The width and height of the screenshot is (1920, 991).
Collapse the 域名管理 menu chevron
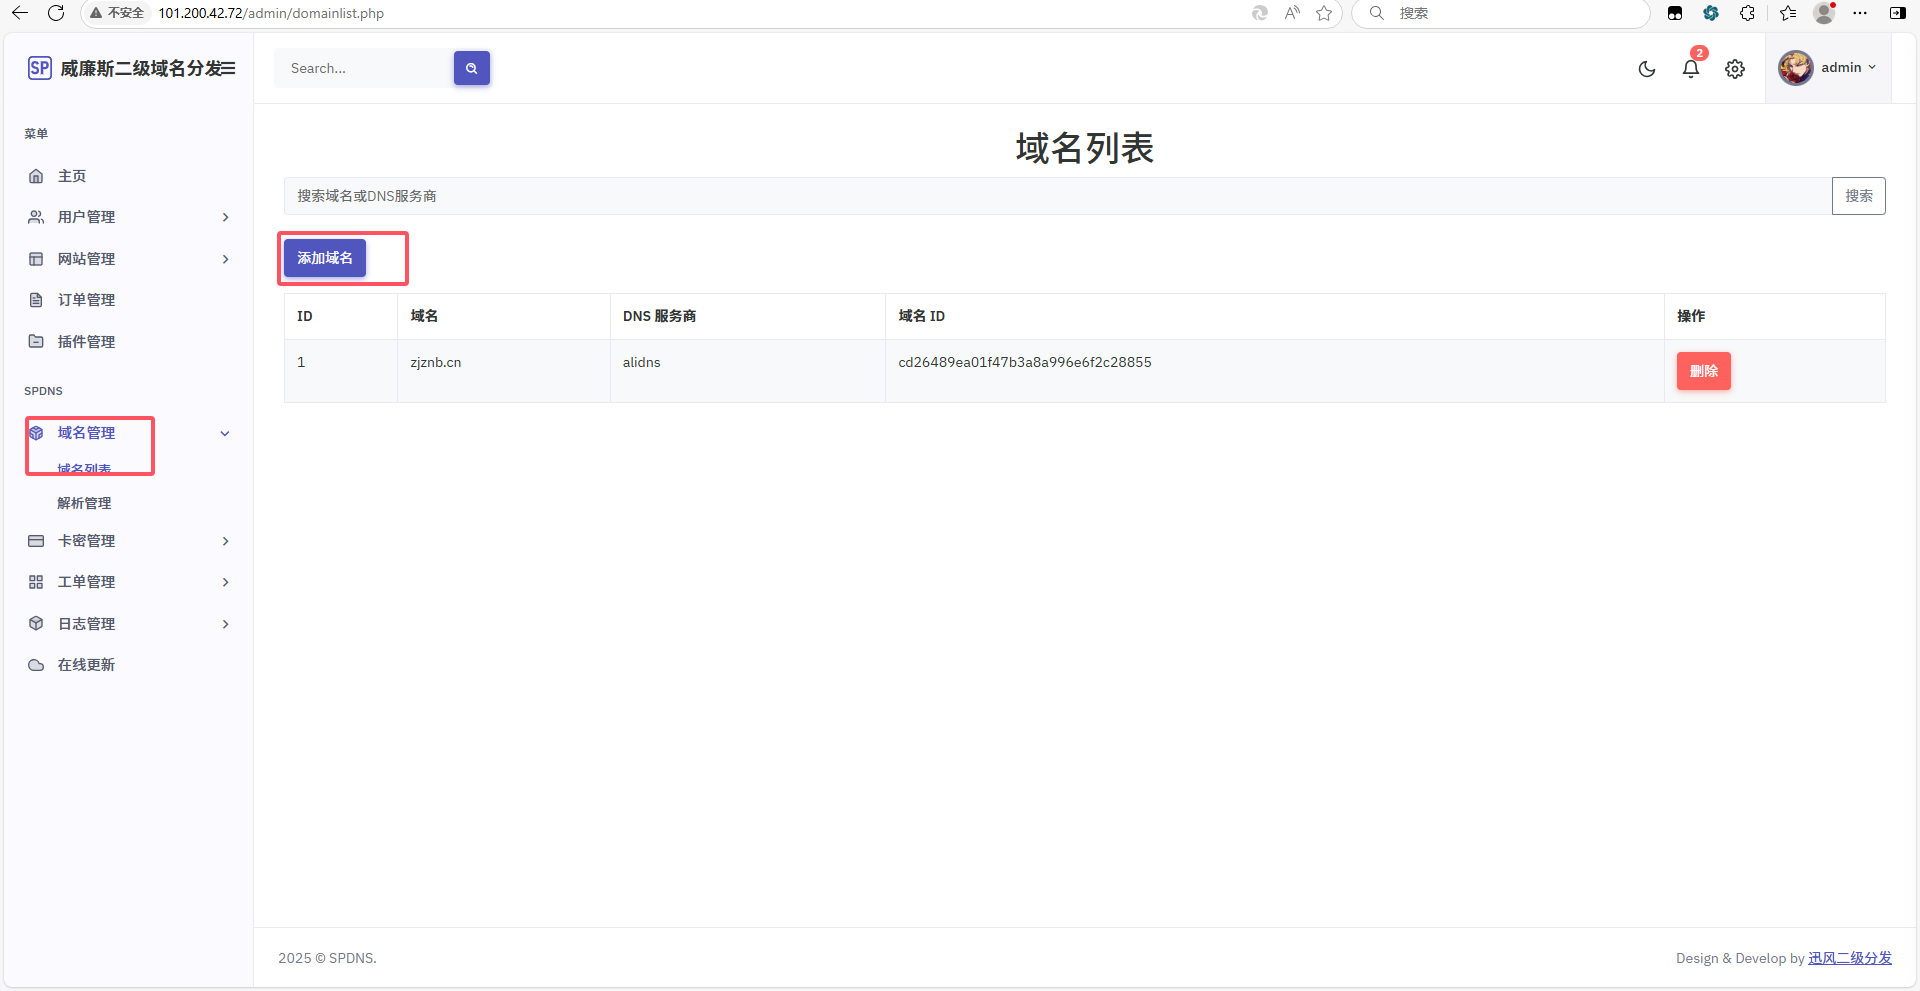(x=225, y=433)
